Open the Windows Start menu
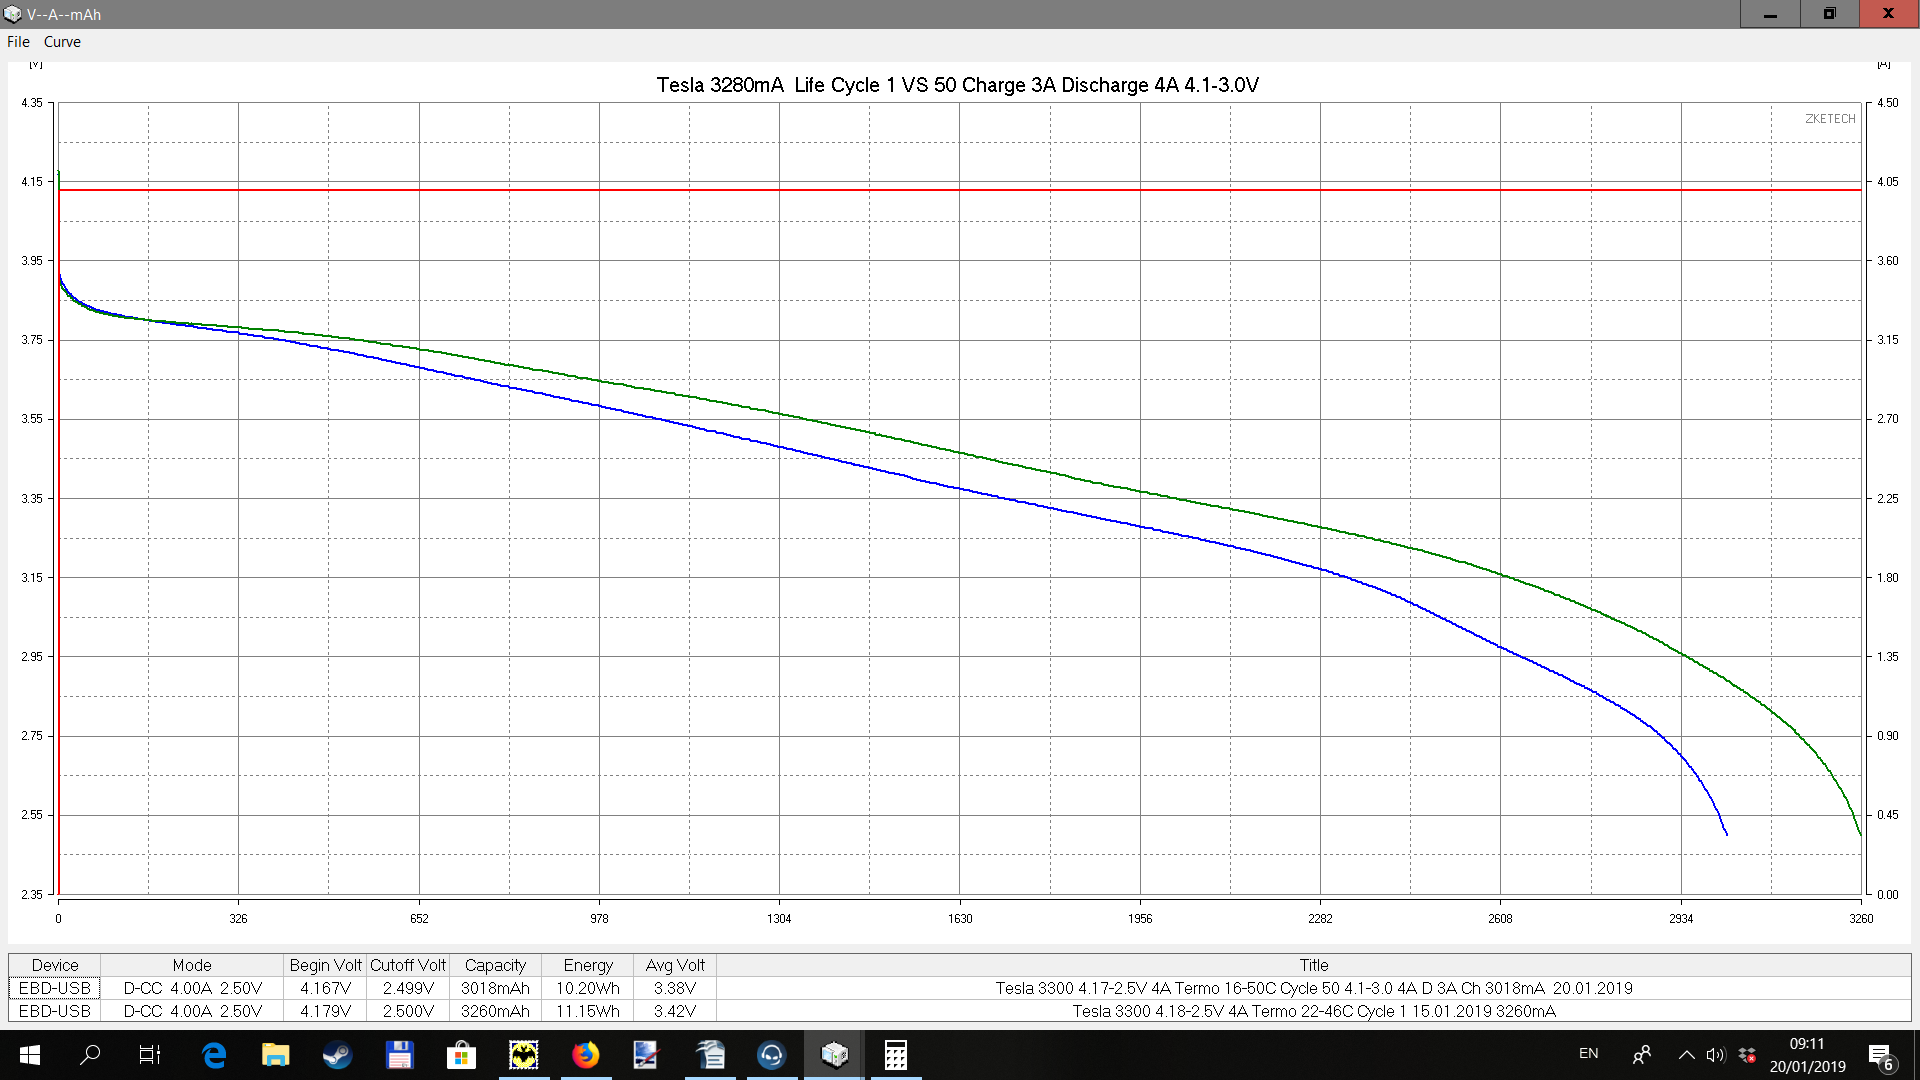This screenshot has width=1920, height=1080. click(x=30, y=1055)
